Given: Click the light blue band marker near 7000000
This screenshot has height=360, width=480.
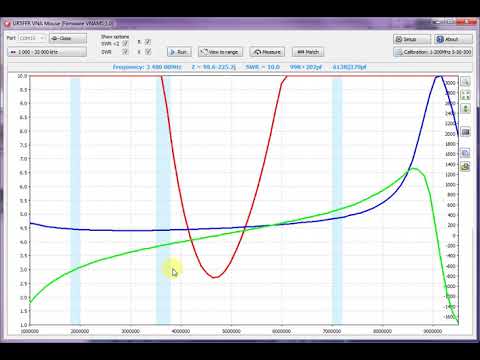Looking at the screenshot, I should [337, 201].
